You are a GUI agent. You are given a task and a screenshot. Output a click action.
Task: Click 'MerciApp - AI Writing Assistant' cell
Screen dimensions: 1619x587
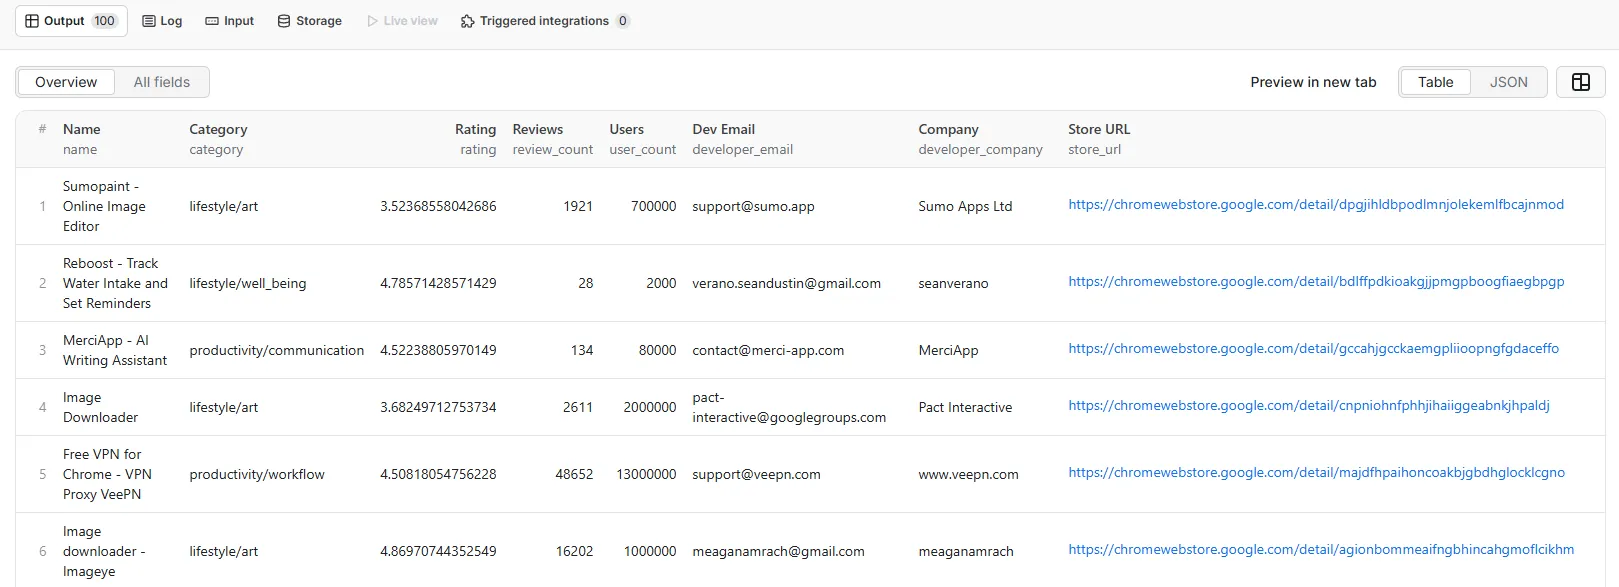point(115,350)
